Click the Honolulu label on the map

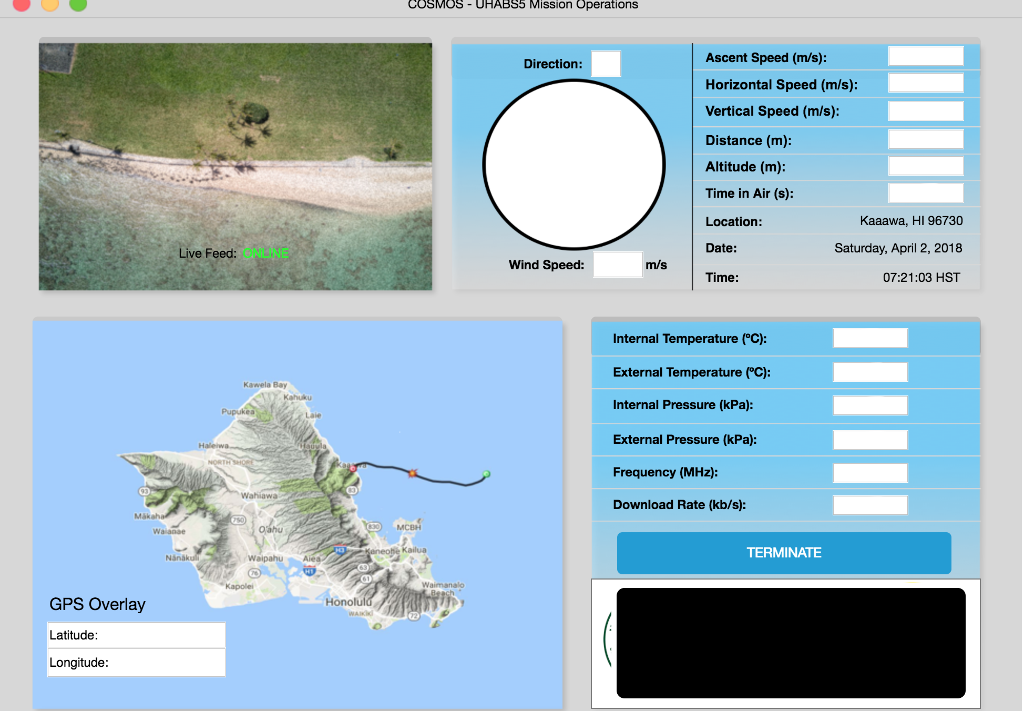pos(348,603)
